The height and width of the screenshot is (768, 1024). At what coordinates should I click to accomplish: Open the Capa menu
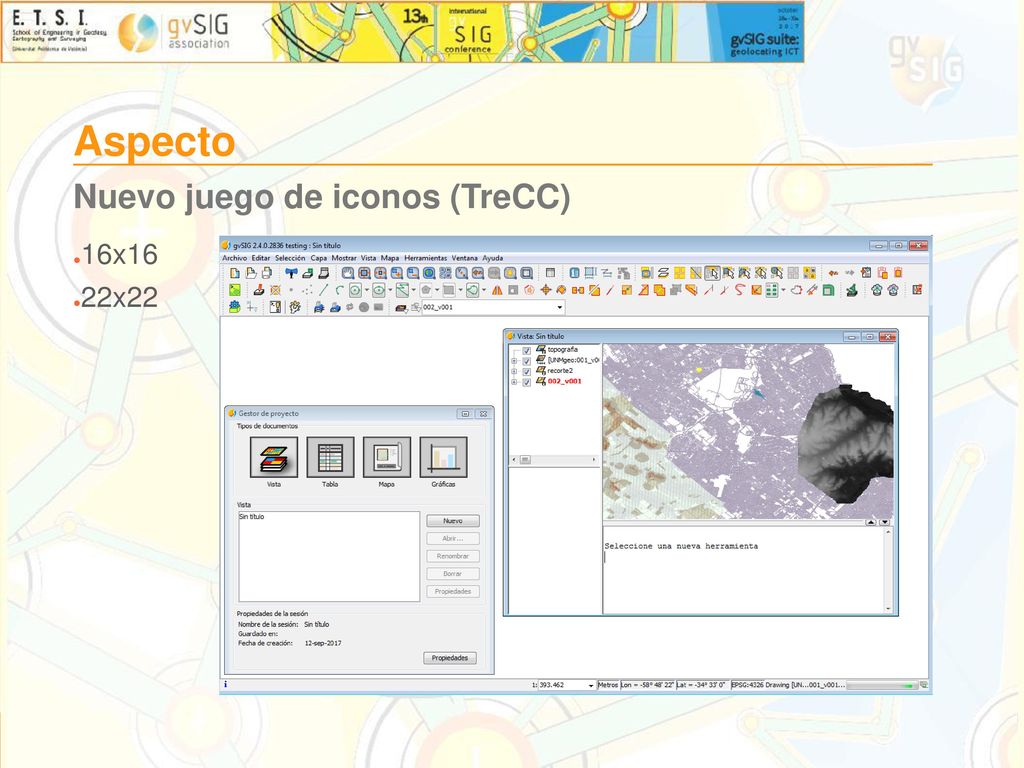(x=319, y=258)
